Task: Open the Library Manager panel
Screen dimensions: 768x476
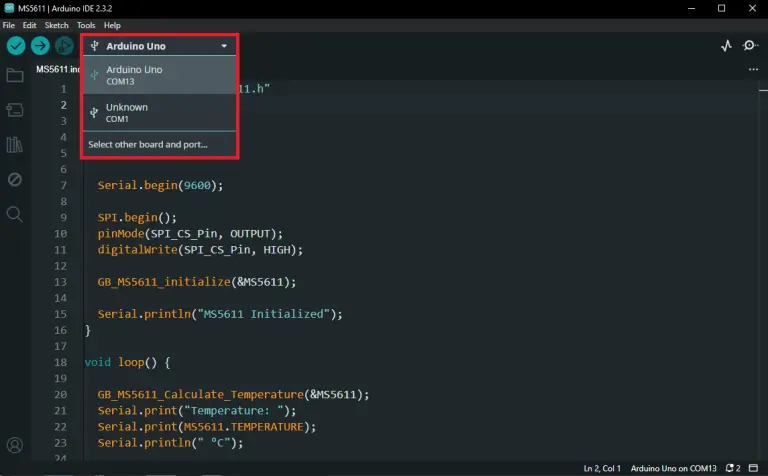Action: pyautogui.click(x=15, y=144)
